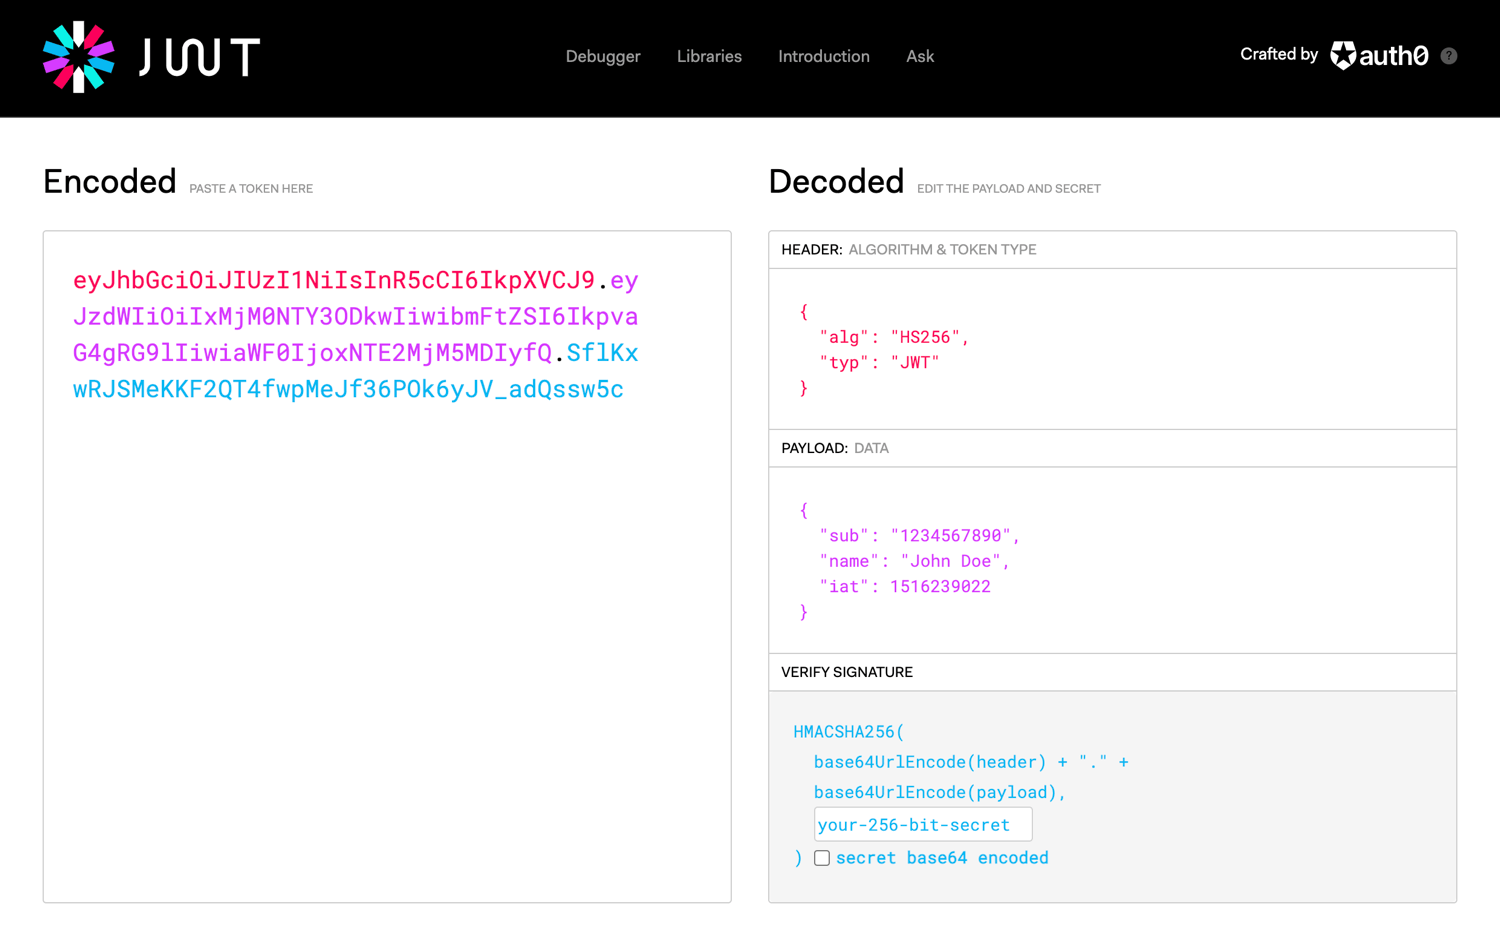Follow the Crafted by link

pos(1279,54)
